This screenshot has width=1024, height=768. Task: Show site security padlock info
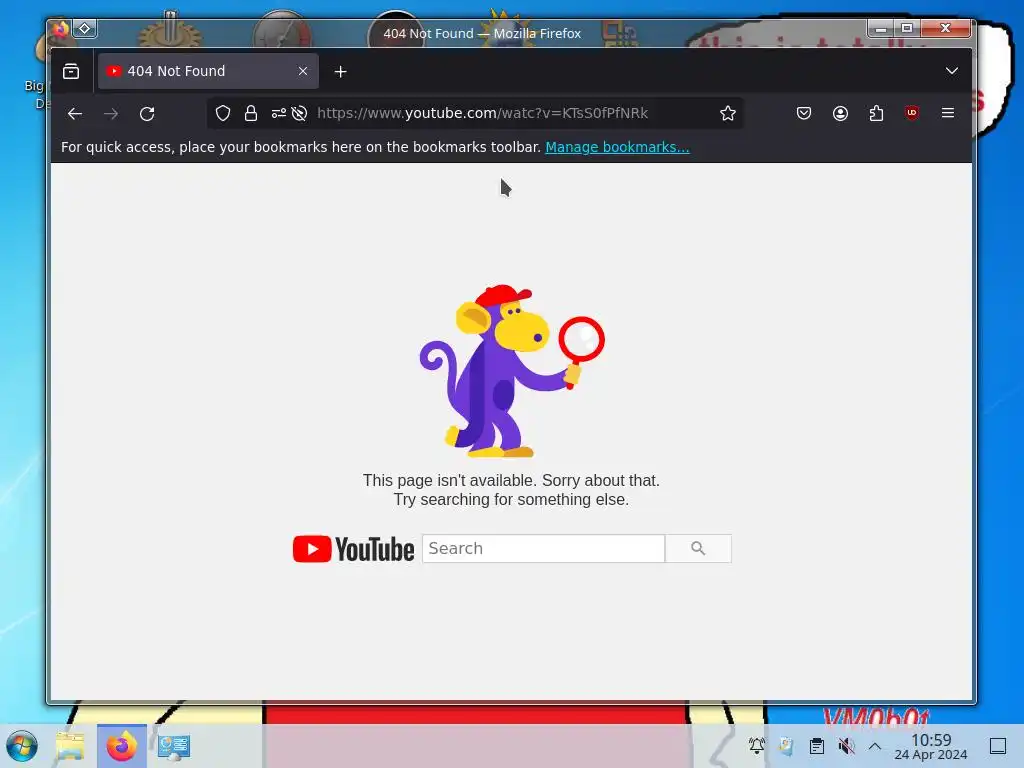pyautogui.click(x=251, y=114)
